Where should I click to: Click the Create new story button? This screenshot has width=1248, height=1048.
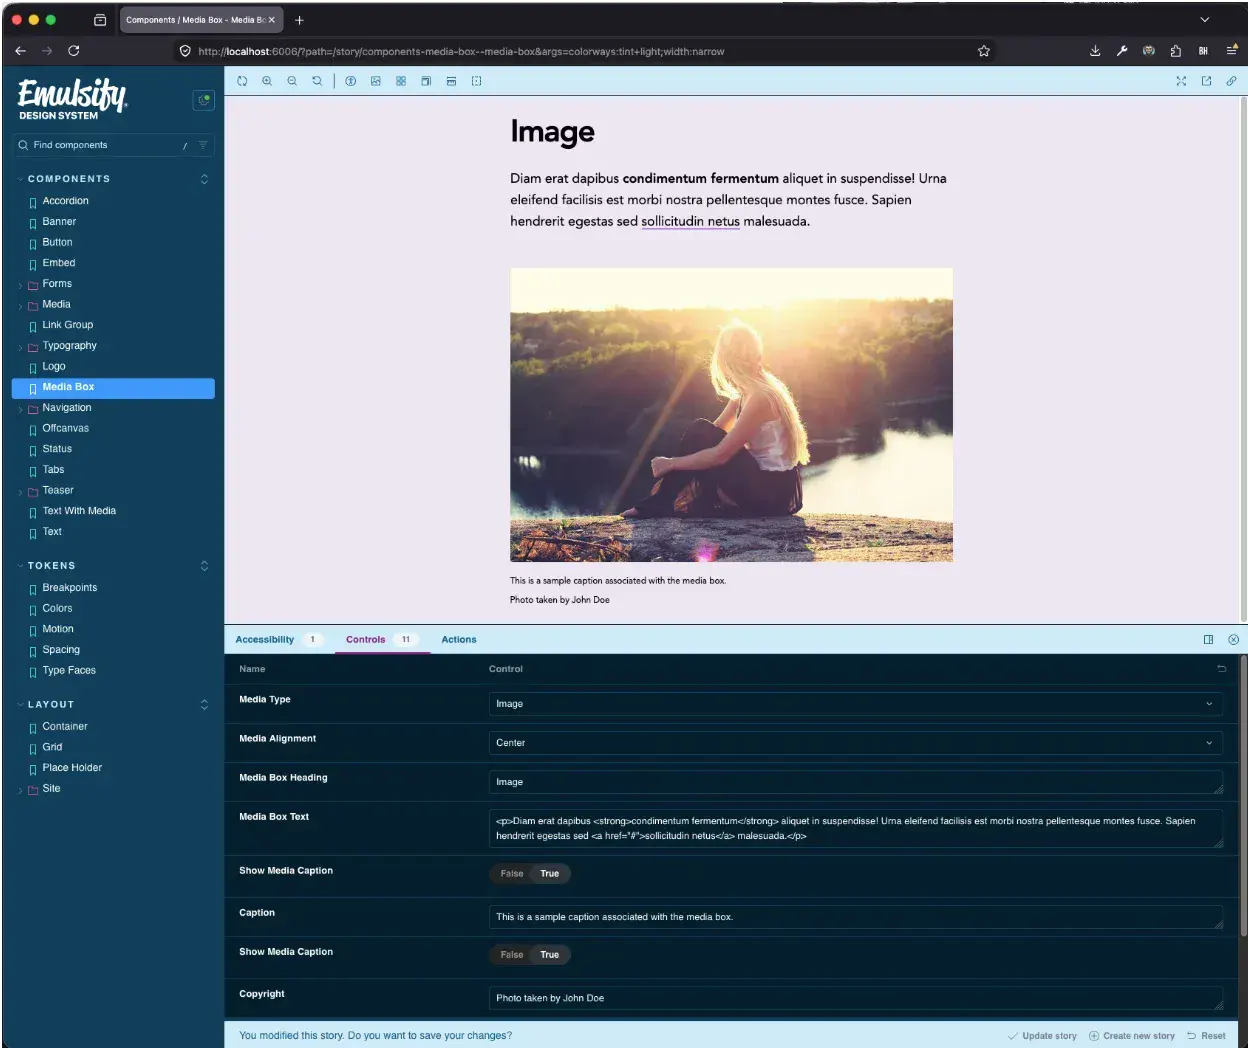pos(1131,1036)
